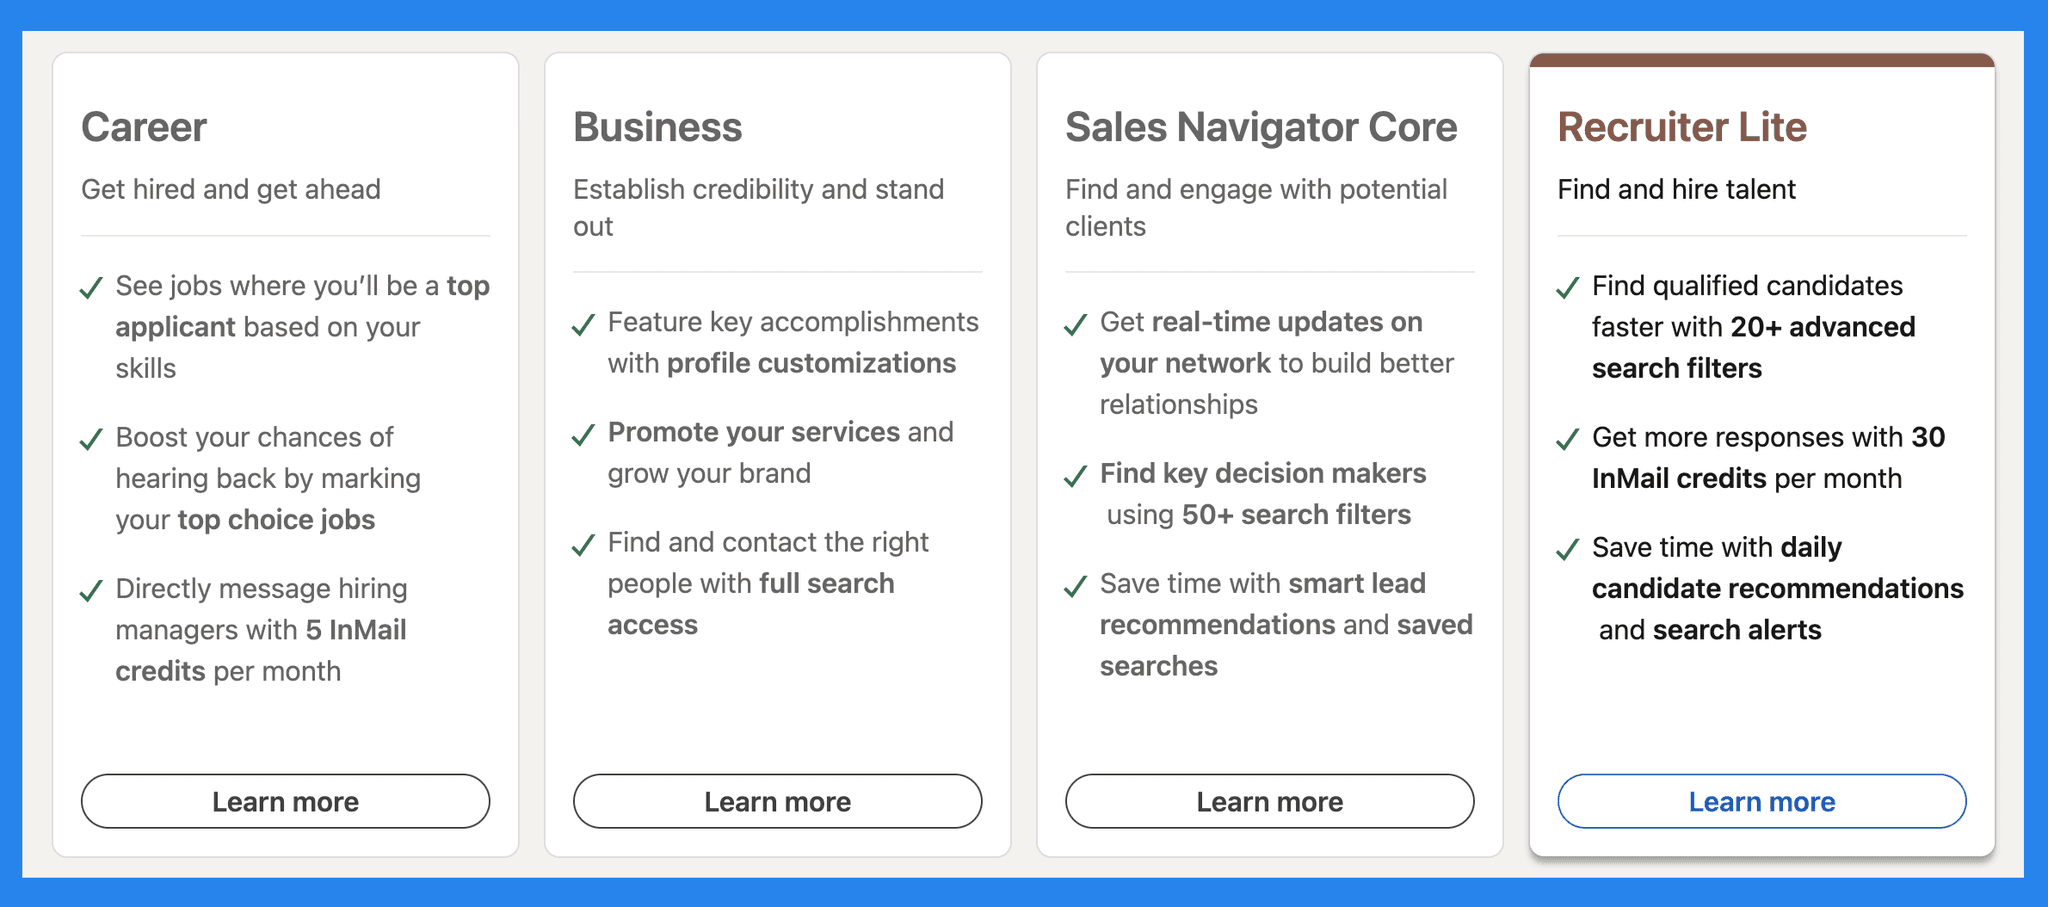
Task: Click the checkmark beside 'Promote your services'
Action: pos(583,433)
